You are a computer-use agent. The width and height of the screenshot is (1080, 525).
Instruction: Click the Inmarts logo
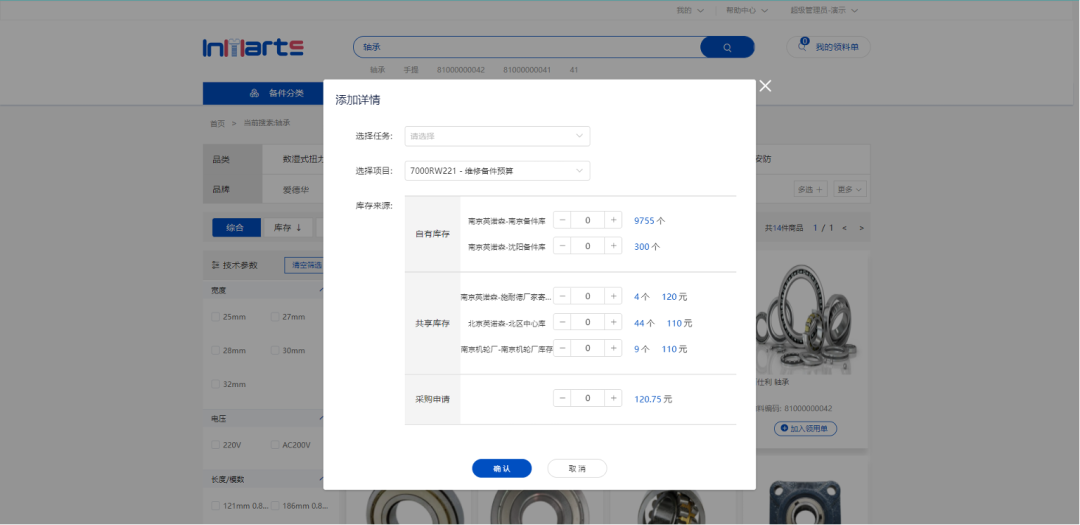(253, 48)
